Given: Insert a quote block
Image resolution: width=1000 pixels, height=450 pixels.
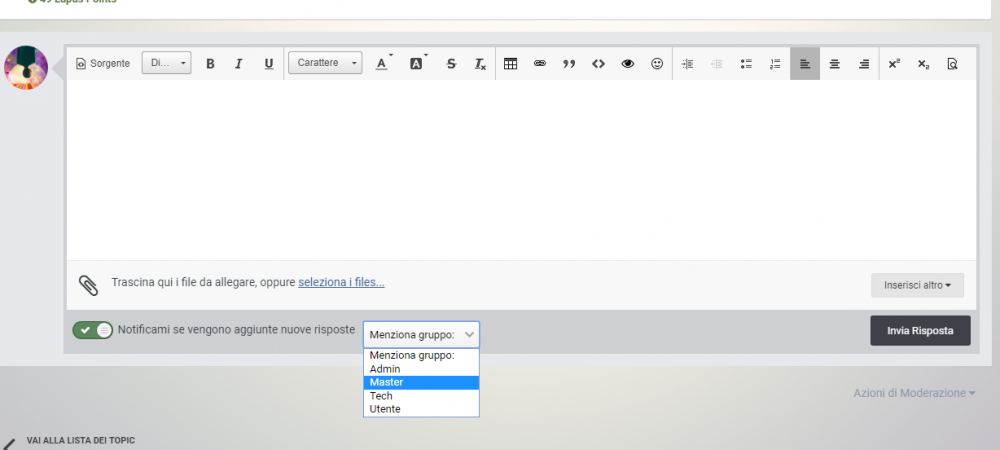Looking at the screenshot, I should click(569, 64).
